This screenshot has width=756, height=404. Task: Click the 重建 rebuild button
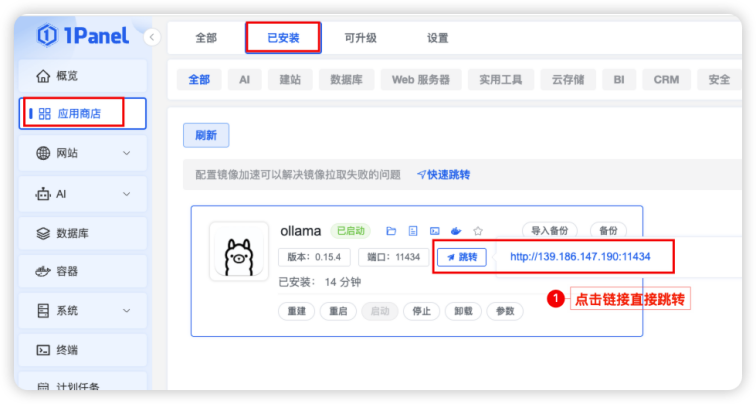297,311
